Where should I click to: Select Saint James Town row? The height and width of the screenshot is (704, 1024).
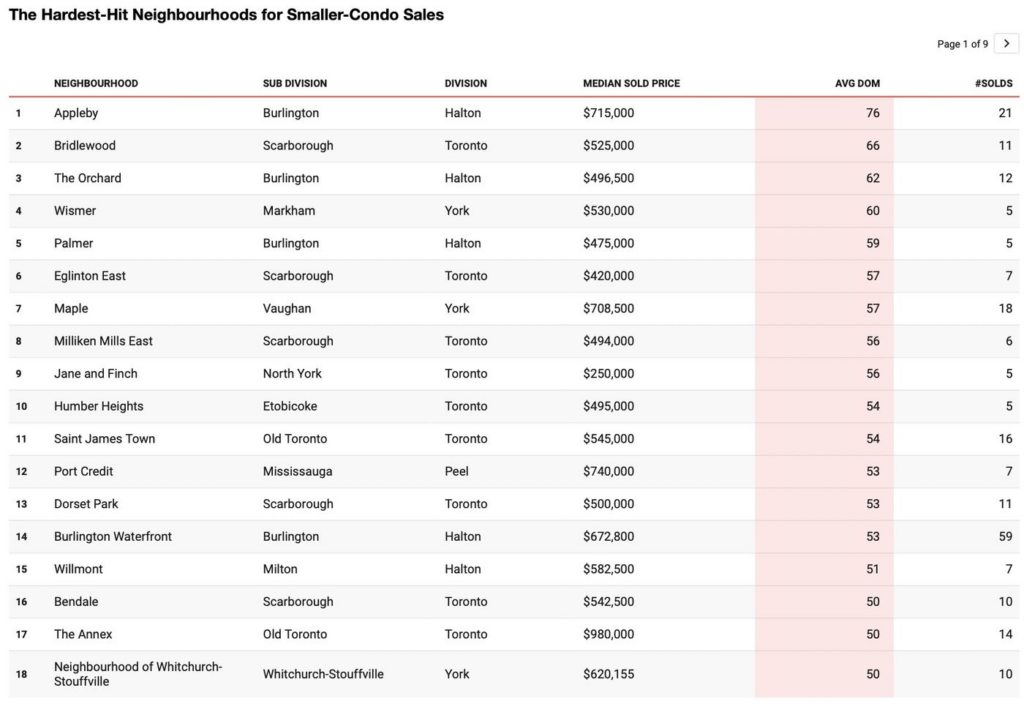105,439
